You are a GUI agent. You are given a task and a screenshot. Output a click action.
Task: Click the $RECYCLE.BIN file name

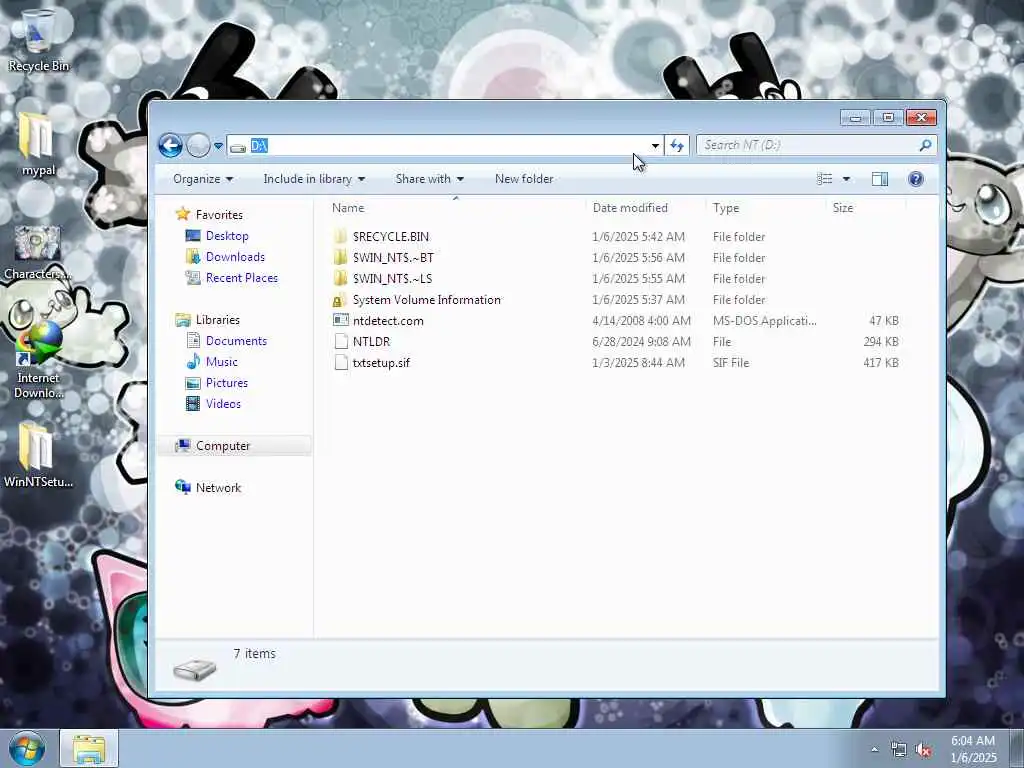pos(391,236)
